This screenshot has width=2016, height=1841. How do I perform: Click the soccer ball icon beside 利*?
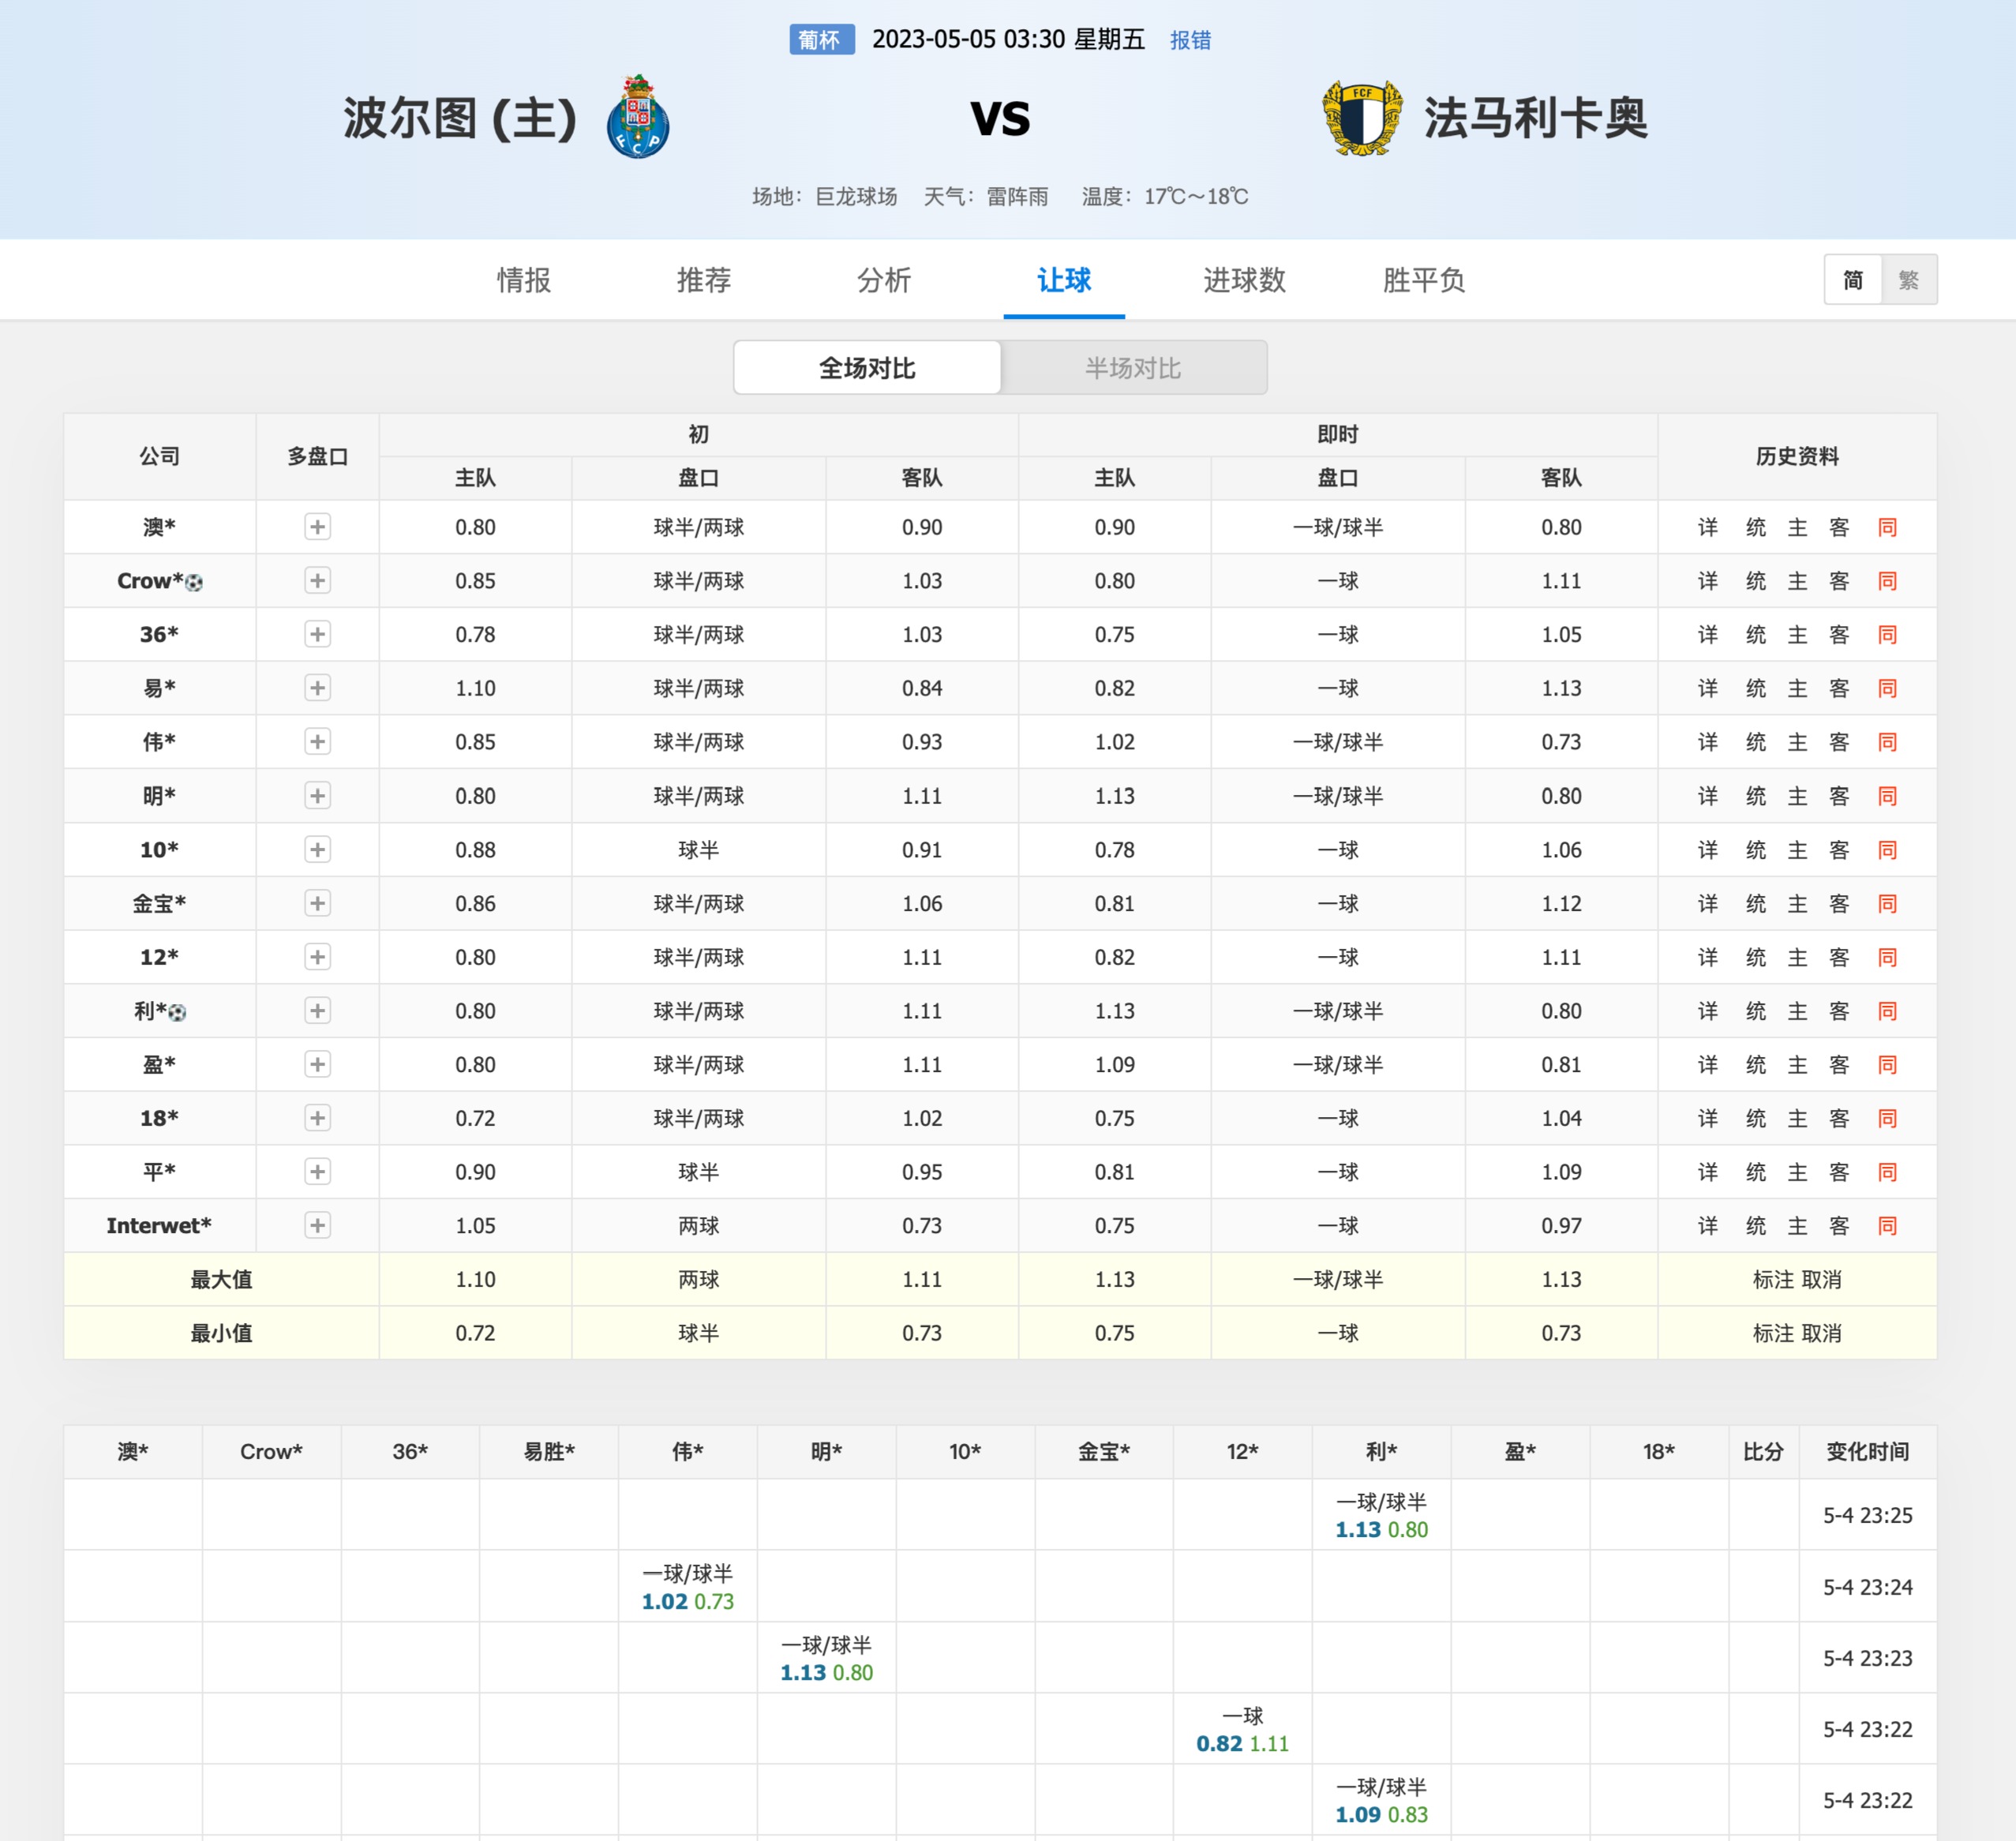(x=177, y=1012)
